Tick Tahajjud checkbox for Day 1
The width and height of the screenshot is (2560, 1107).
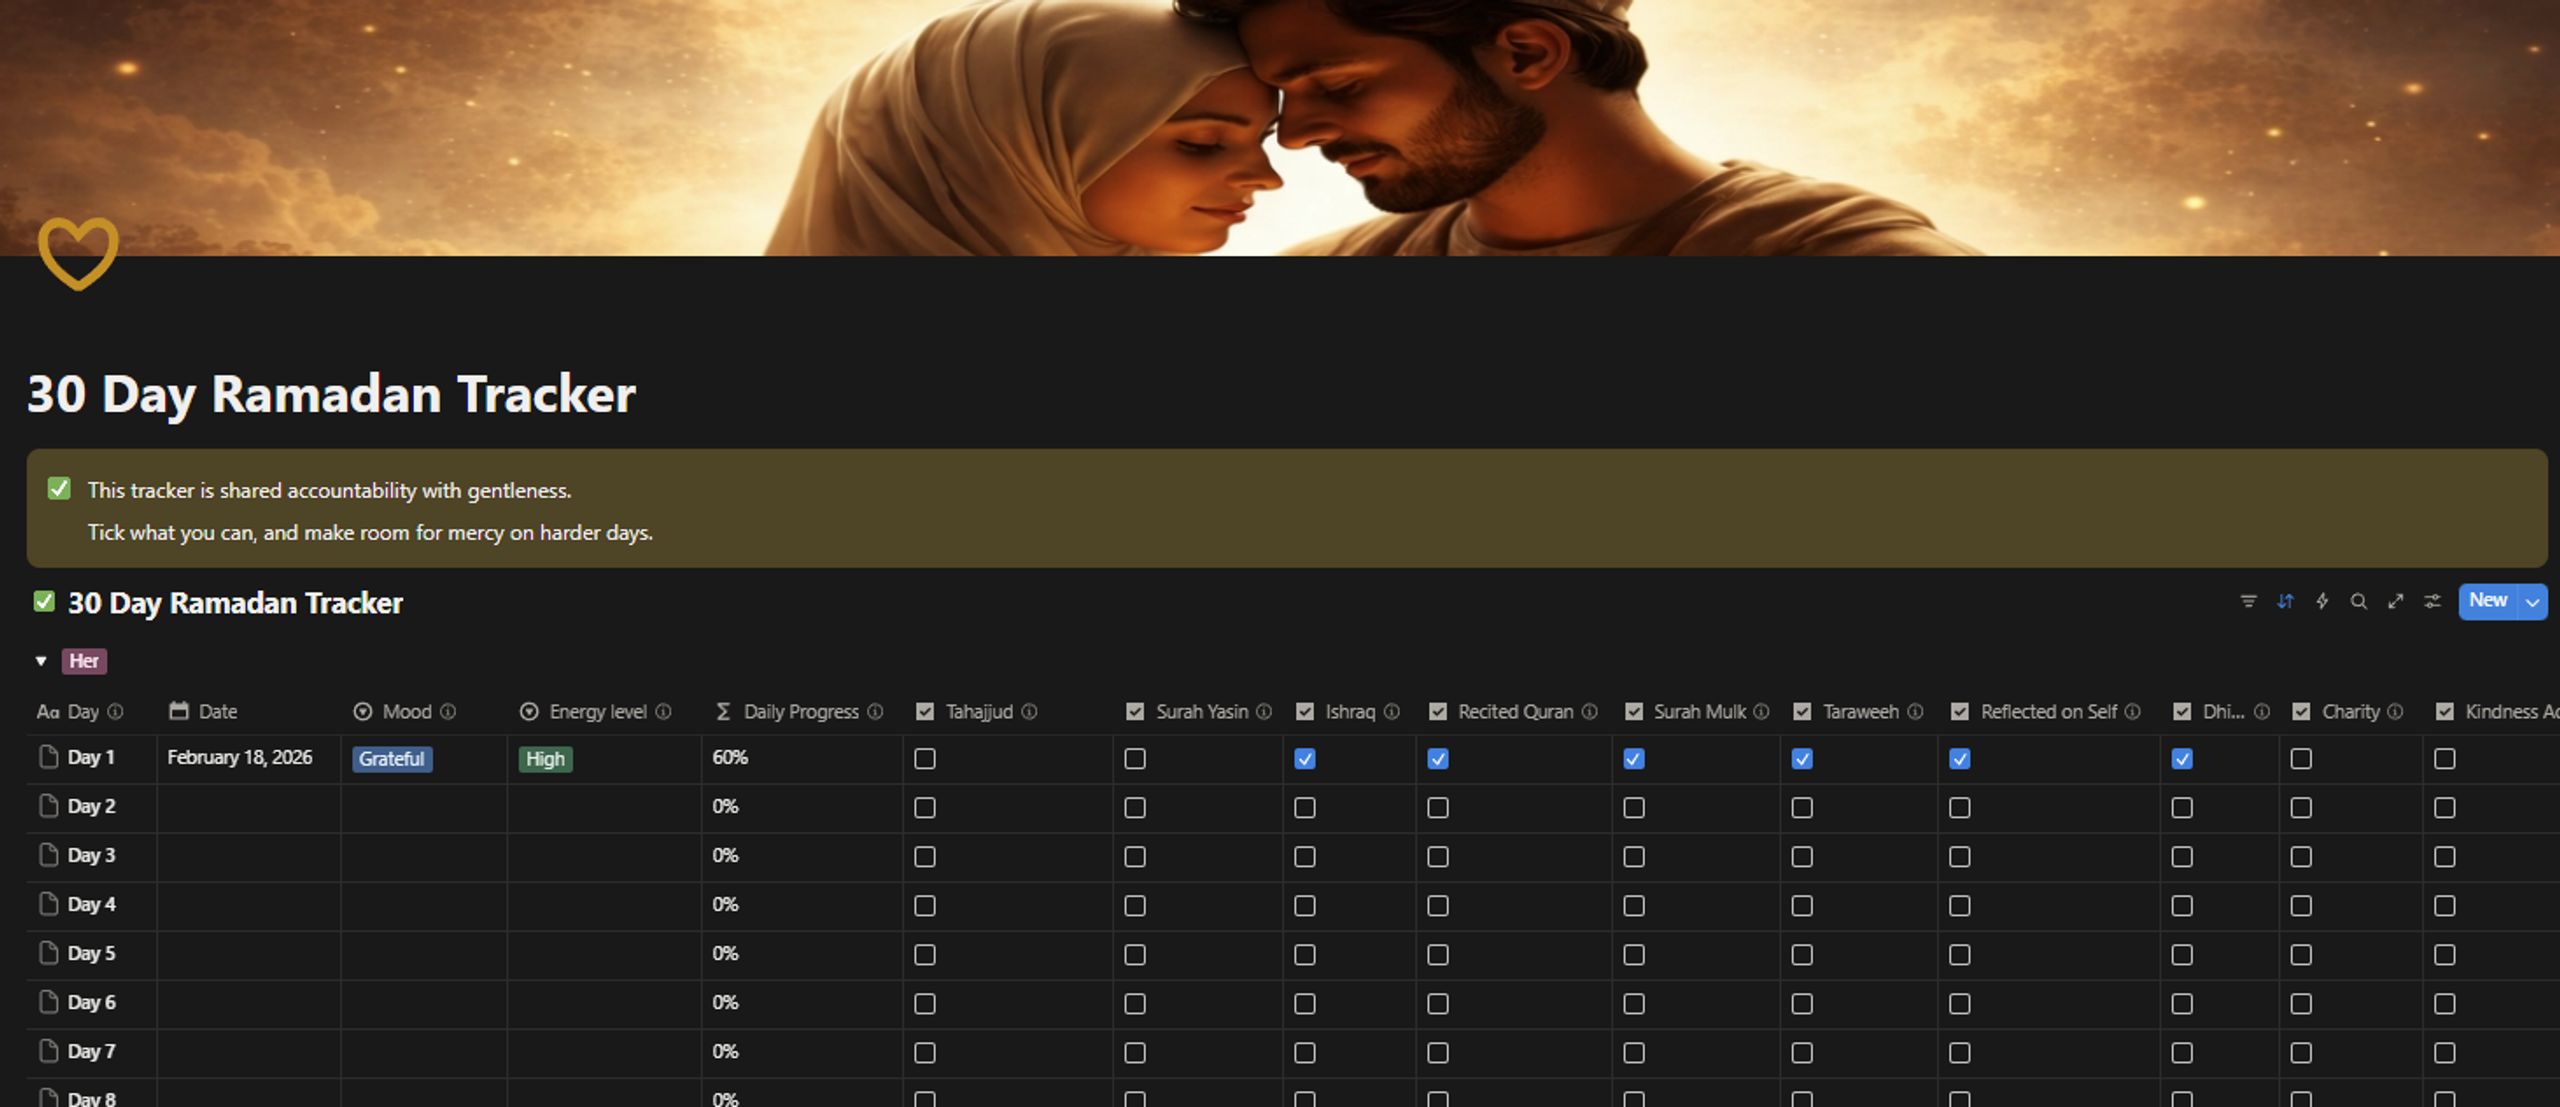pos(925,759)
